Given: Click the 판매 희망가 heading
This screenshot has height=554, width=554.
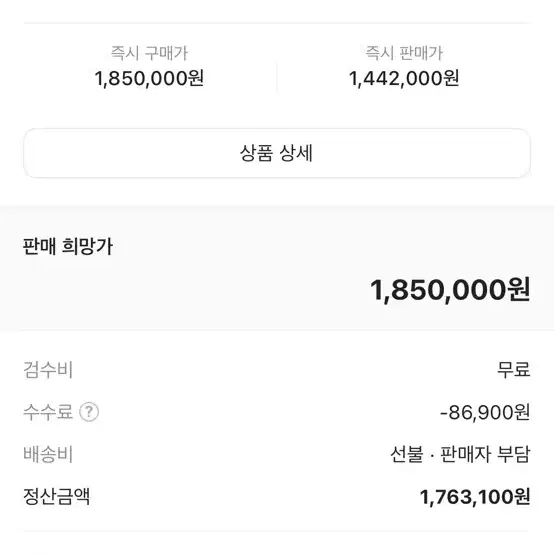Looking at the screenshot, I should tap(67, 246).
